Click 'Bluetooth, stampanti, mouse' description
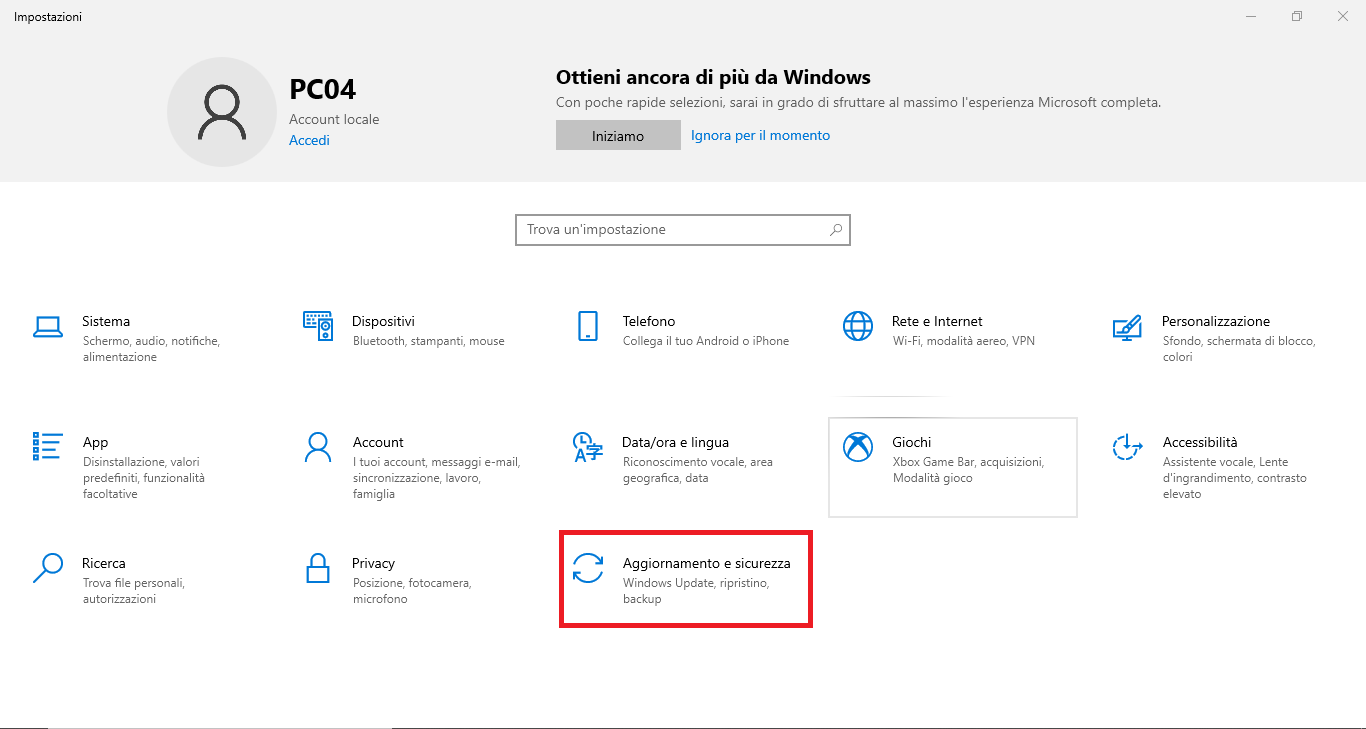The width and height of the screenshot is (1366, 729). pos(429,341)
